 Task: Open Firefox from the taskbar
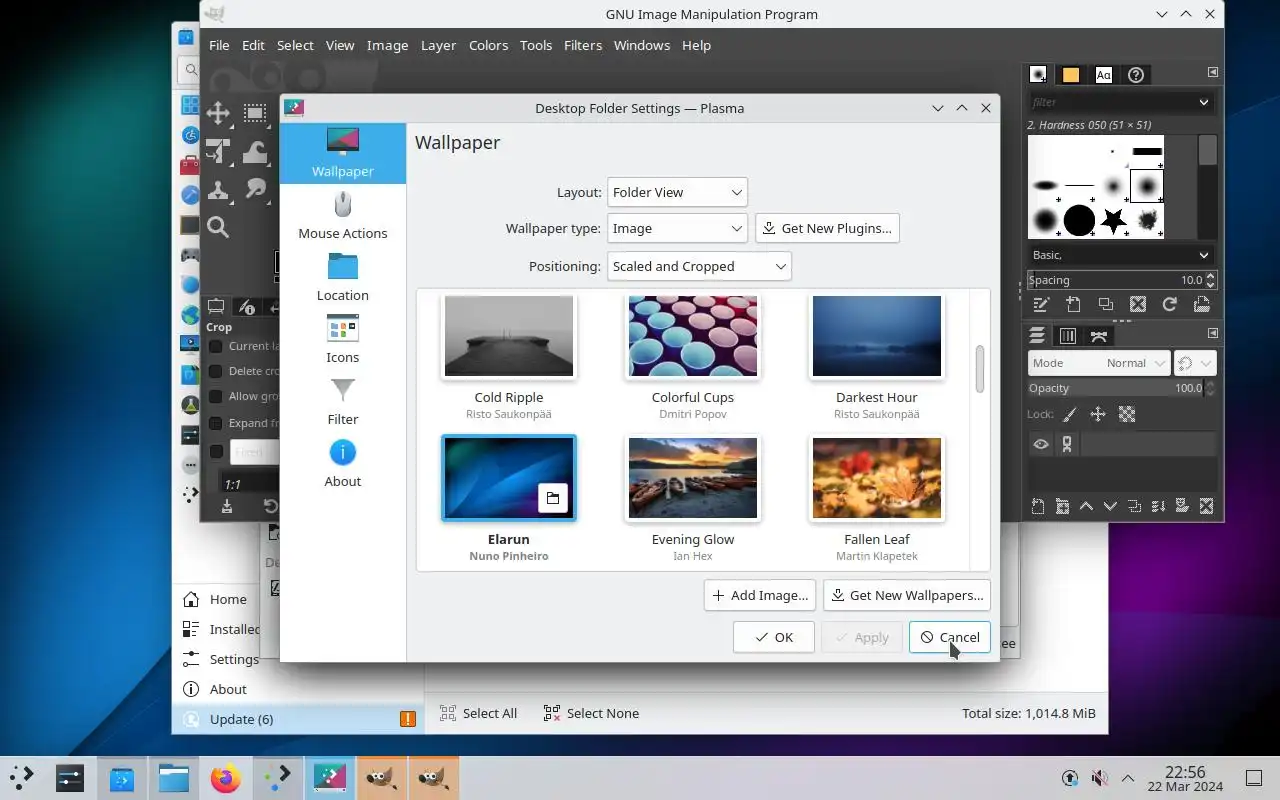pos(226,778)
